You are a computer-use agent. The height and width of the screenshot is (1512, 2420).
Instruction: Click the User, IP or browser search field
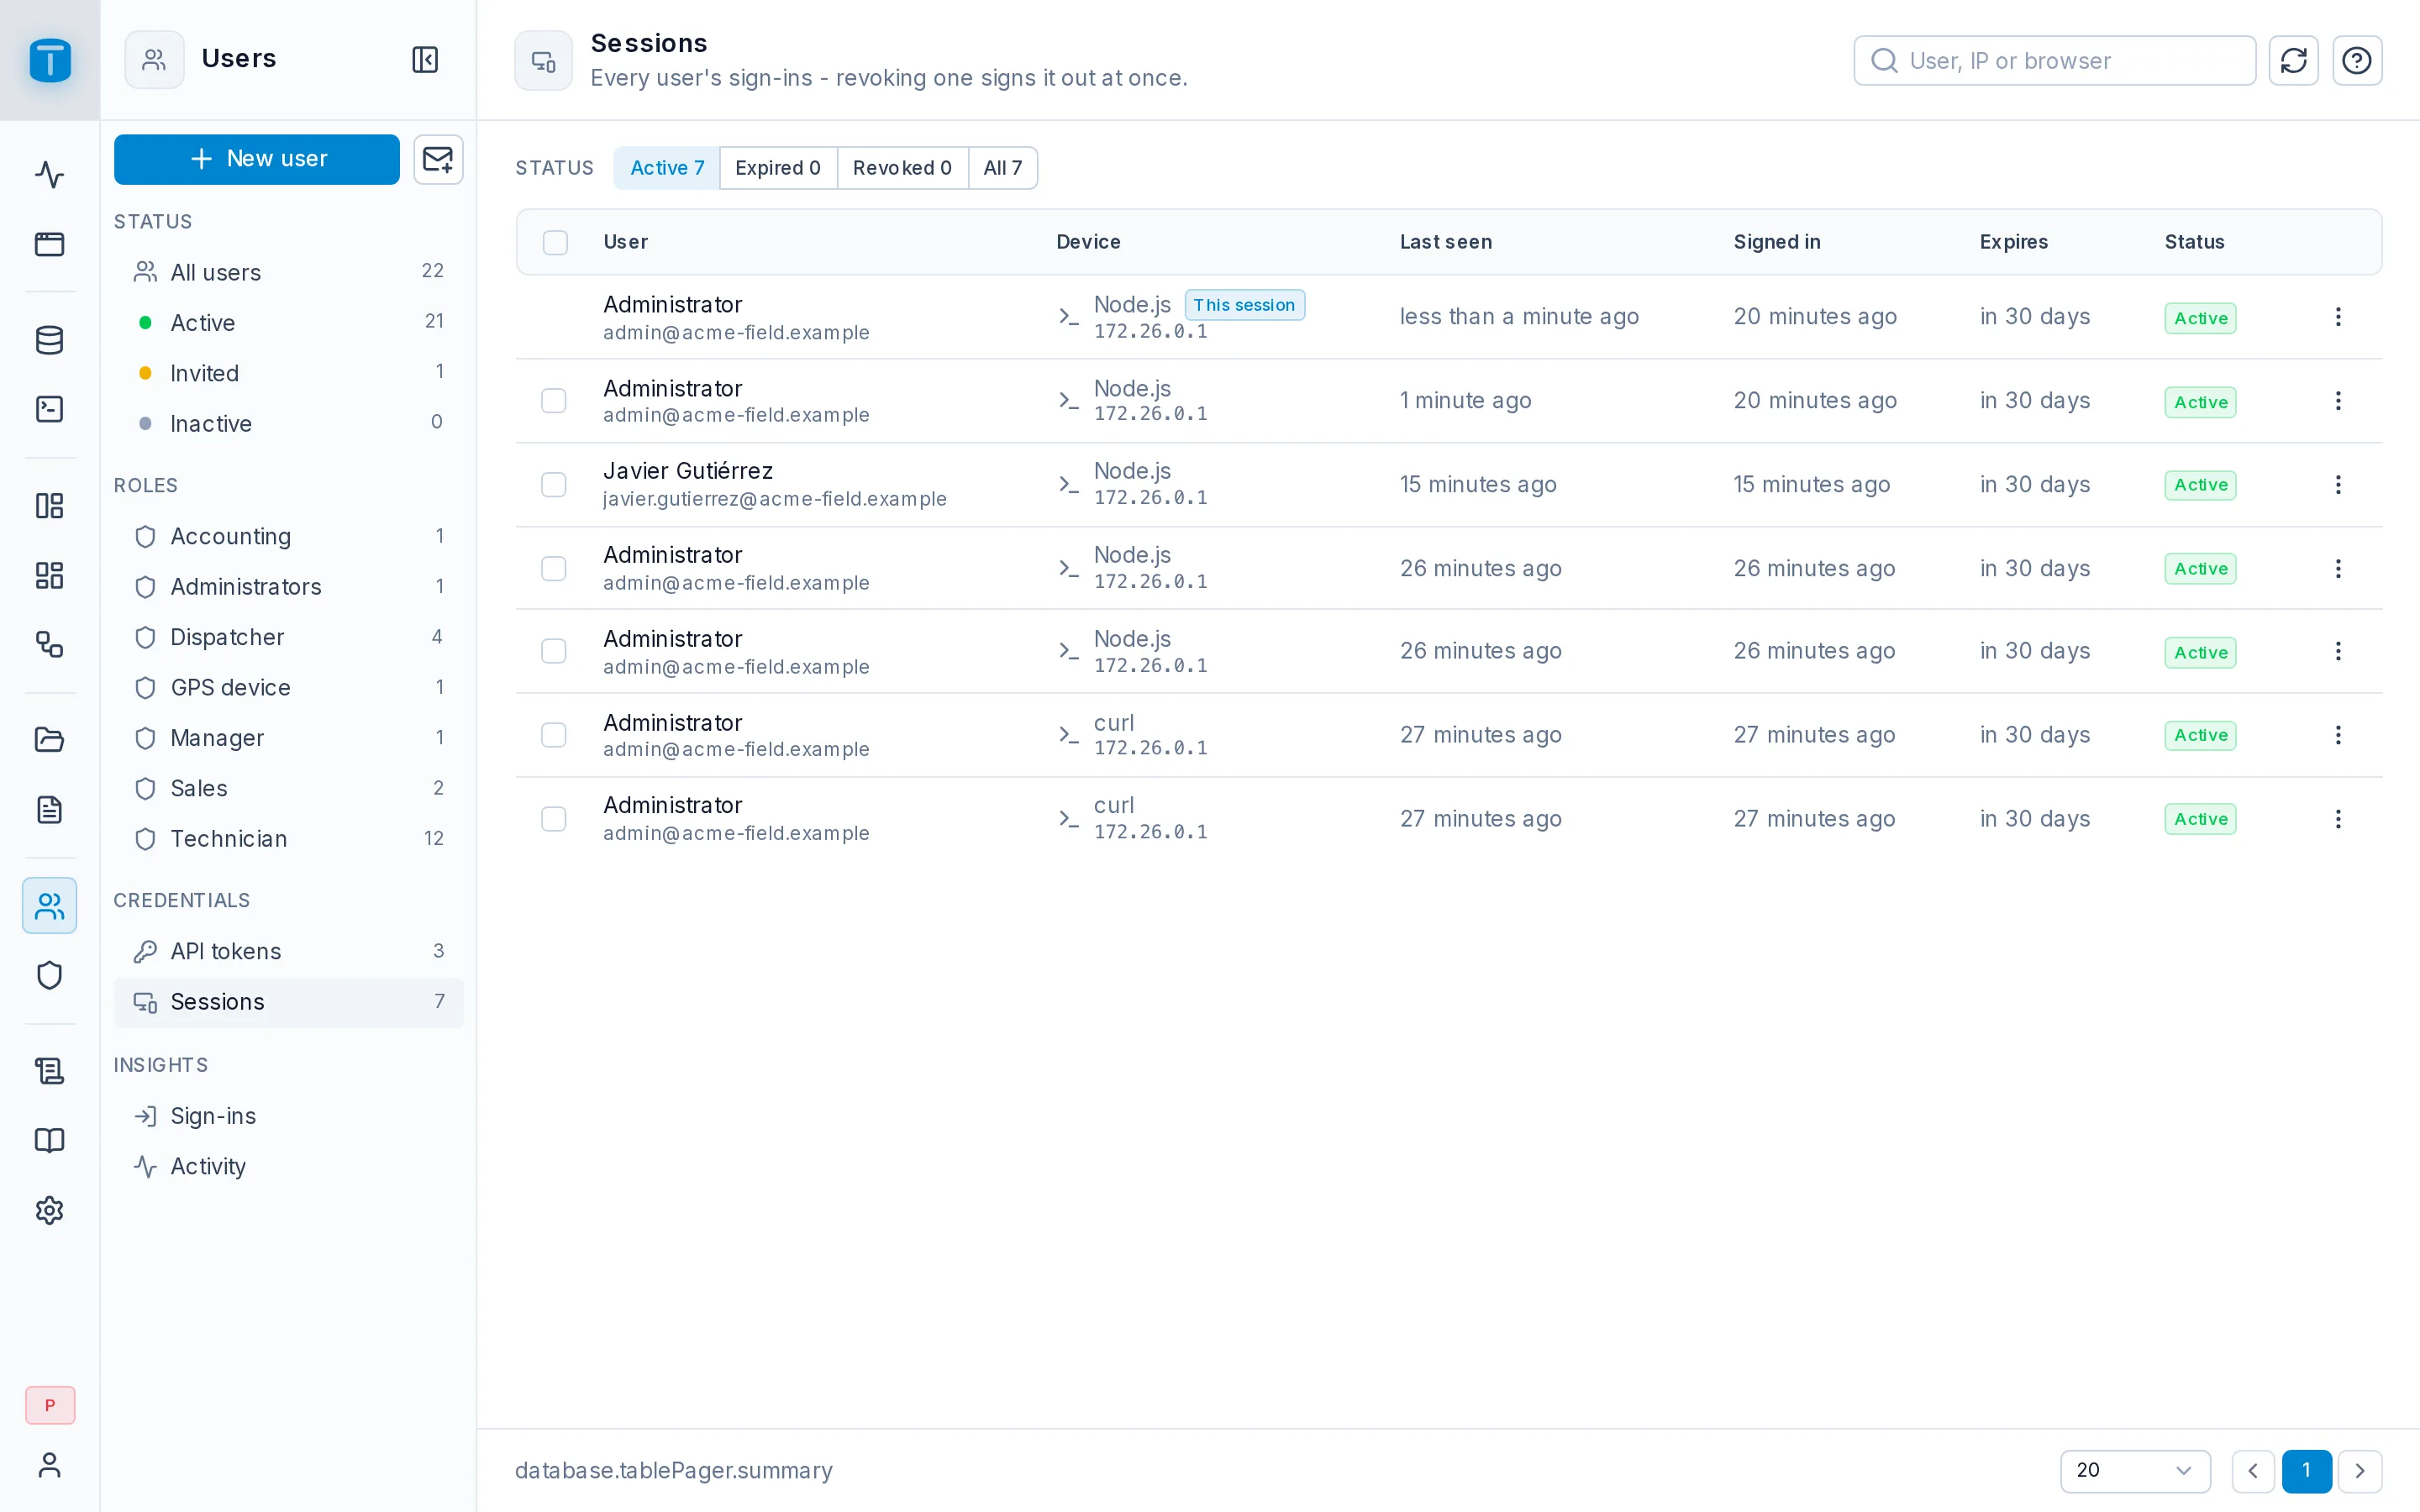coord(2055,60)
